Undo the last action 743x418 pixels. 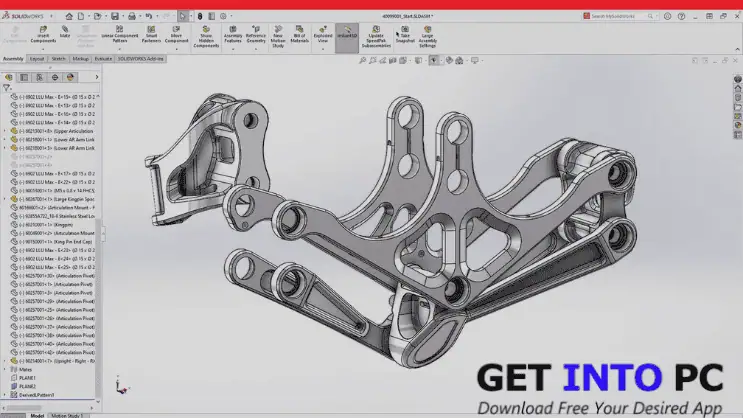(x=149, y=16)
